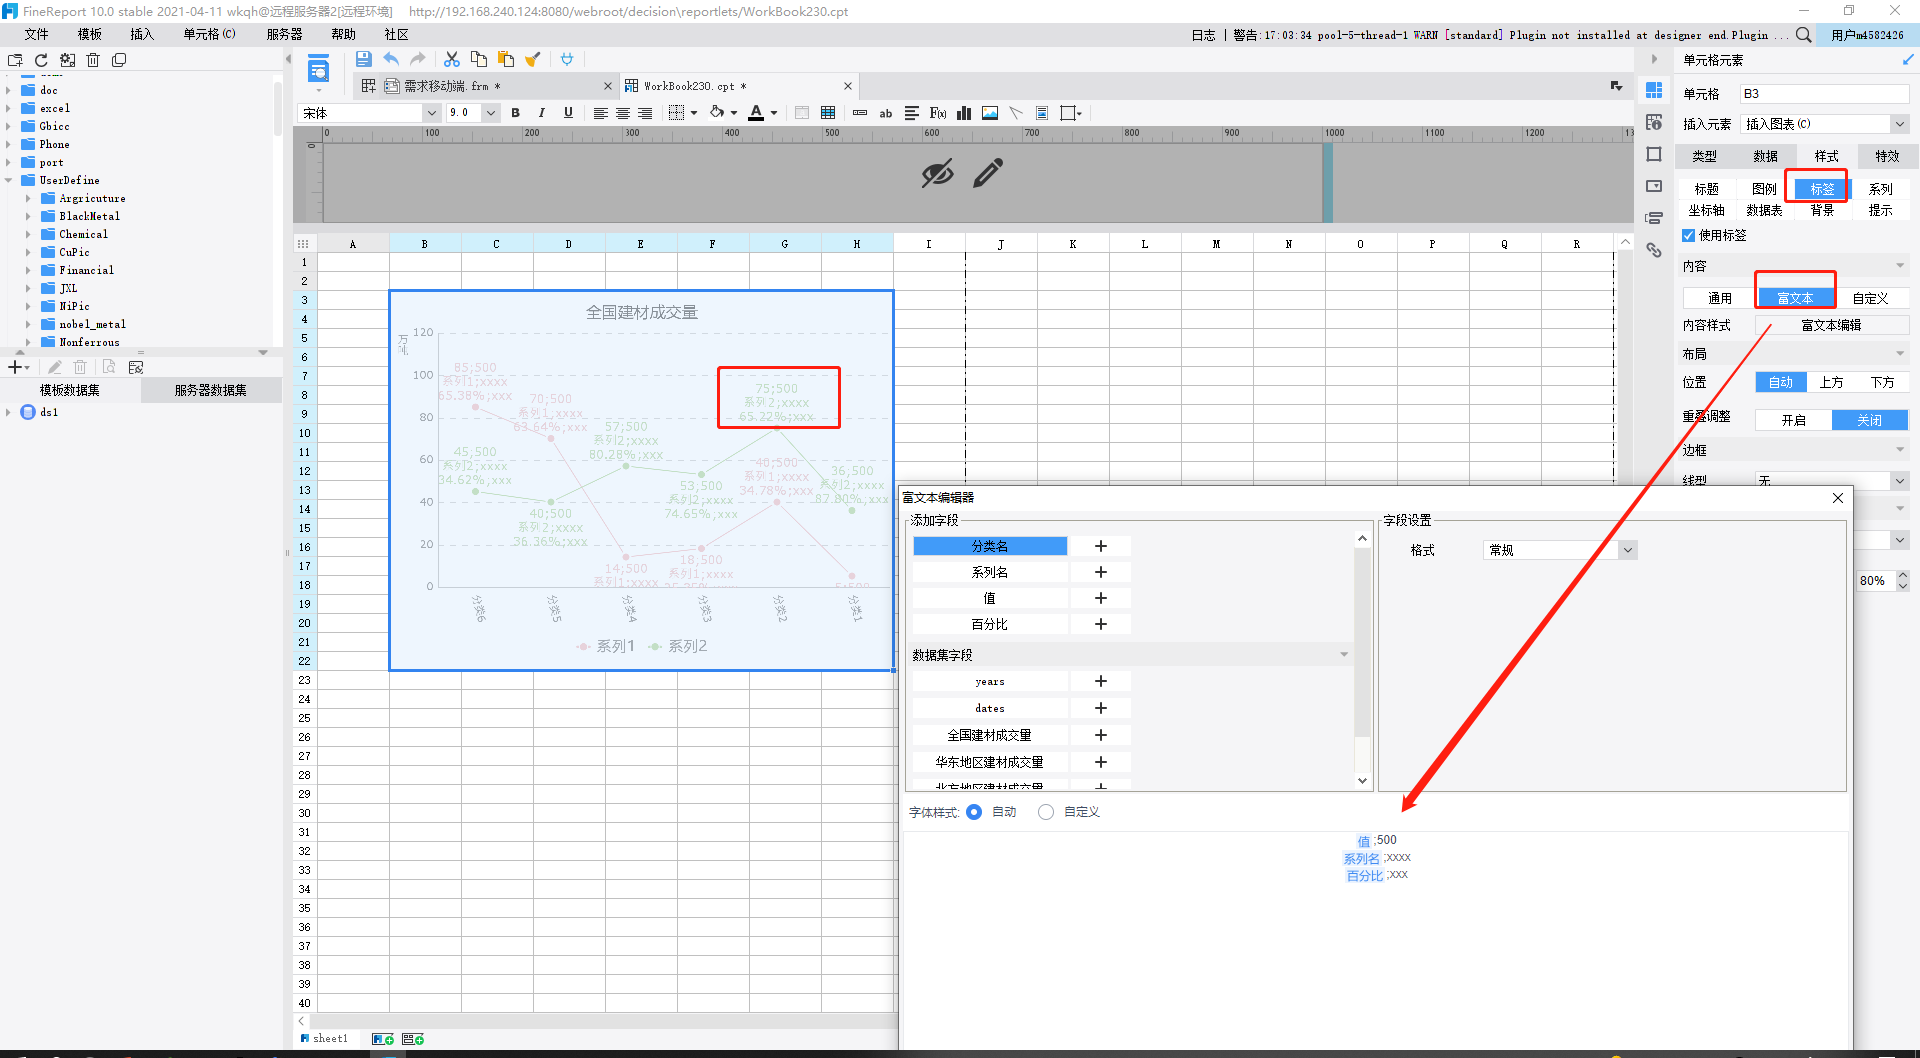This screenshot has width=1920, height=1058.
Task: Open the font color 'A' swatch
Action: pyautogui.click(x=756, y=113)
